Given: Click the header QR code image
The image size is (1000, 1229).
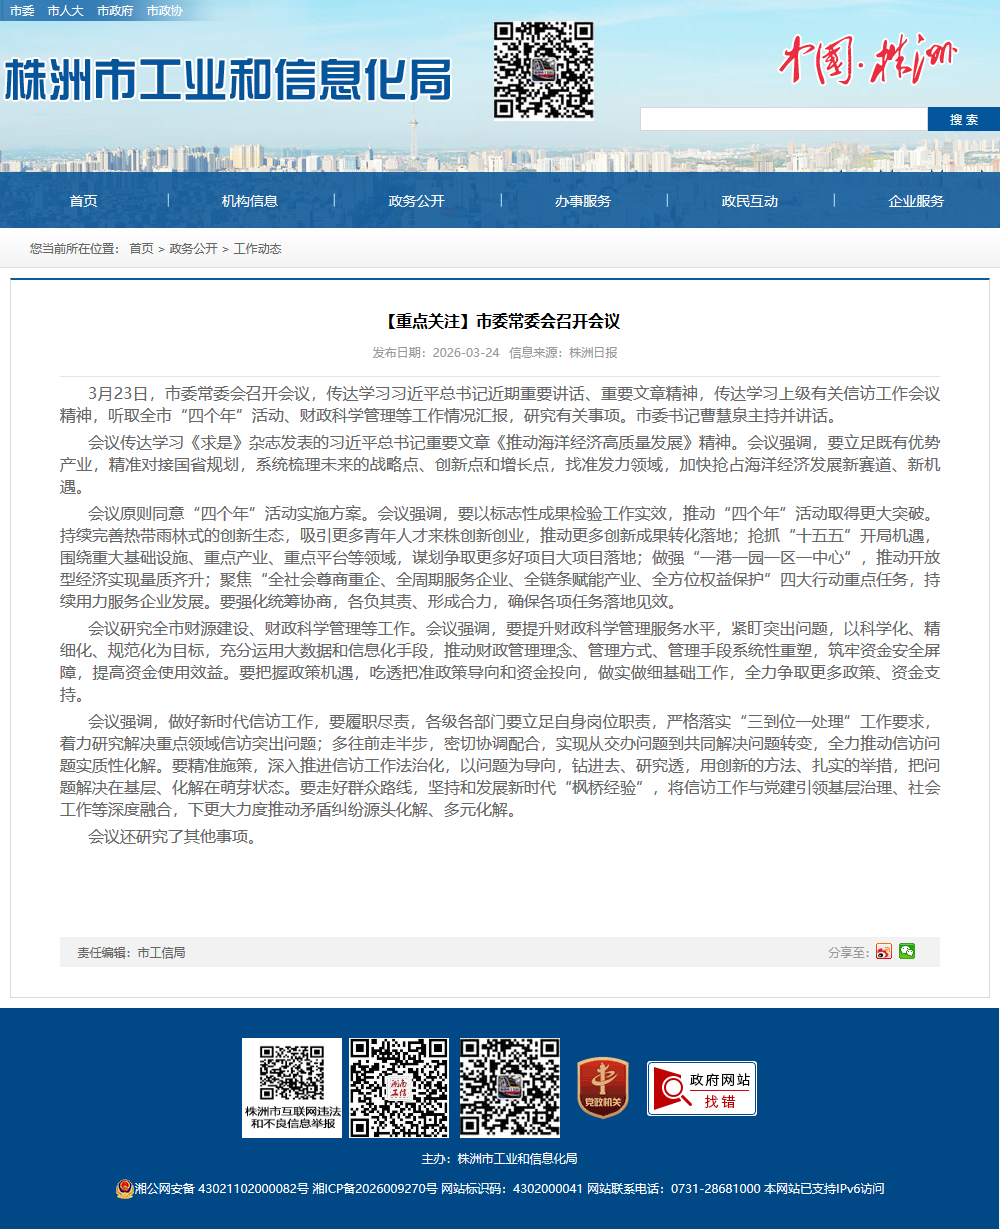Looking at the screenshot, I should [x=544, y=70].
